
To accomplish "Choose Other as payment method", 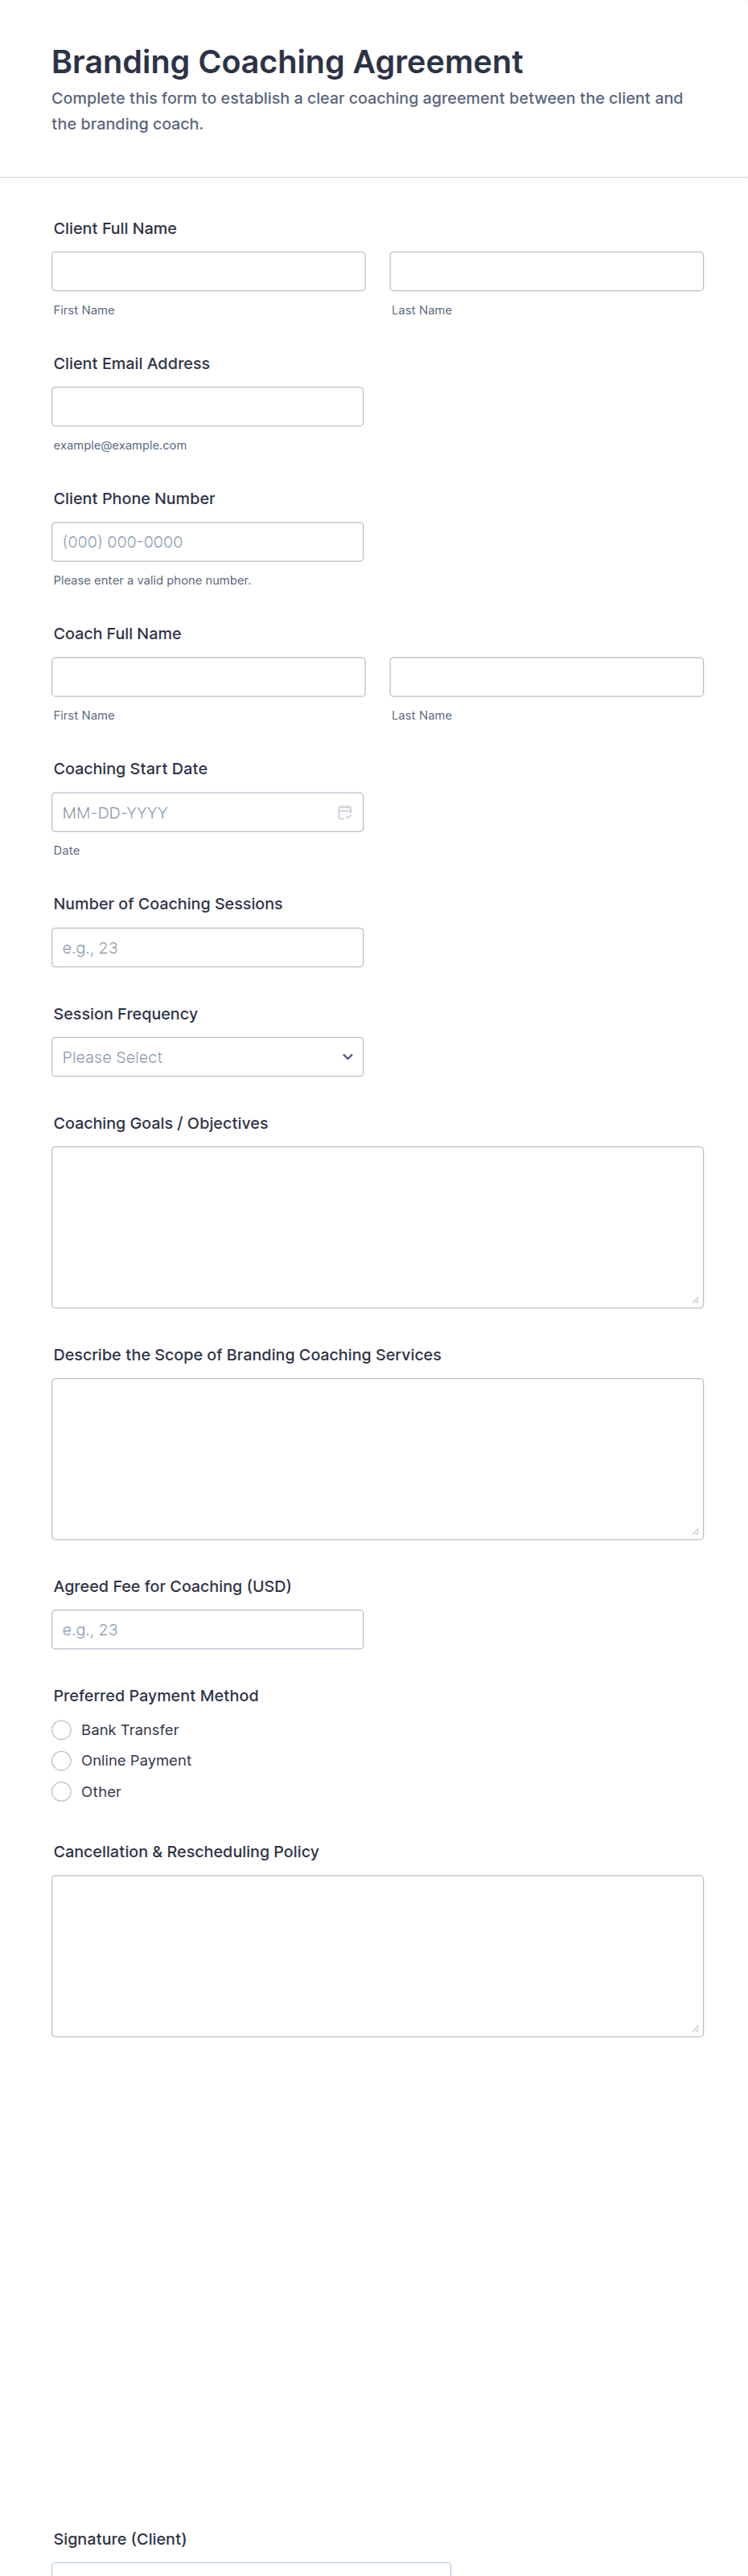I will [62, 1791].
